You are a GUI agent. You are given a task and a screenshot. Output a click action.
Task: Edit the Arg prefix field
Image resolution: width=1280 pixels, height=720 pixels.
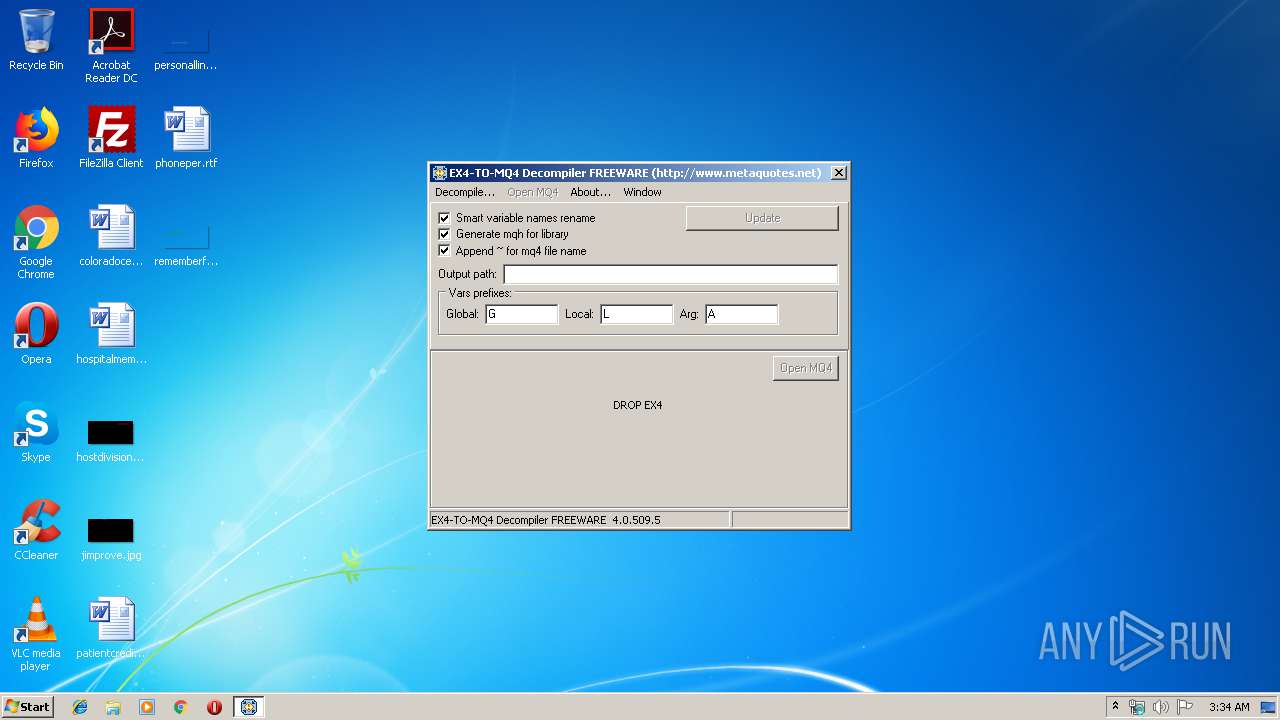point(741,314)
